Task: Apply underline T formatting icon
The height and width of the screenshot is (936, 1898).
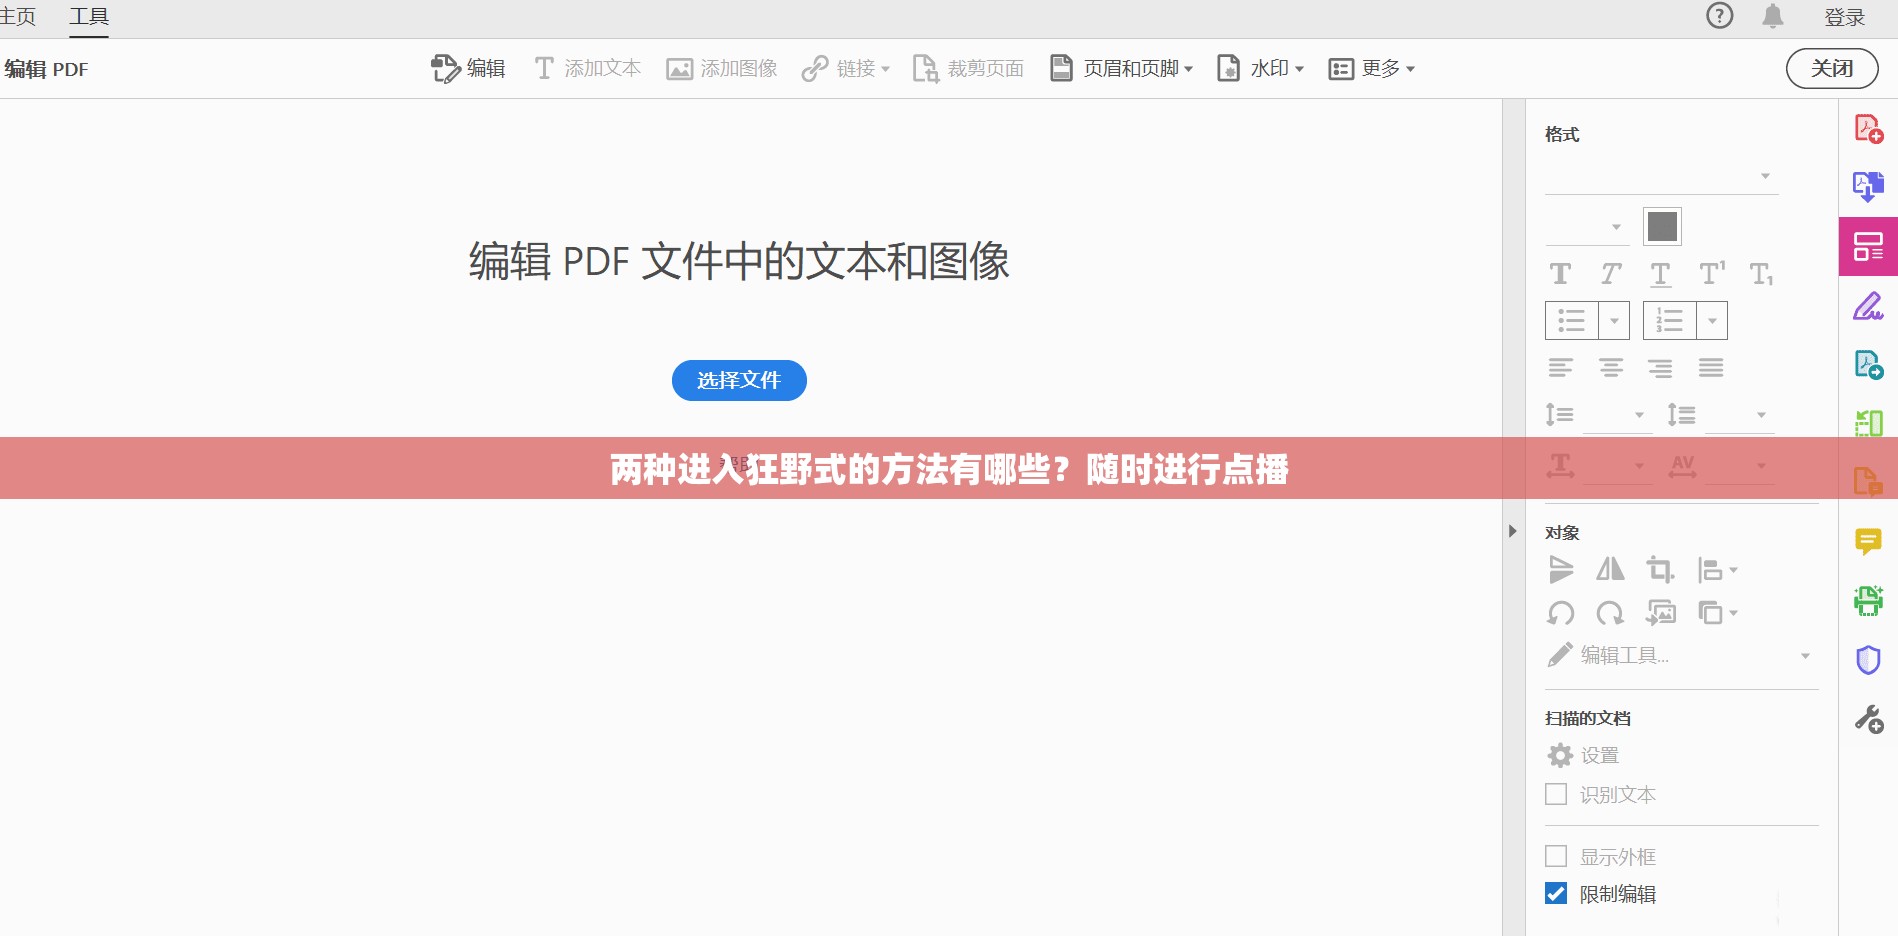Action: click(x=1660, y=274)
